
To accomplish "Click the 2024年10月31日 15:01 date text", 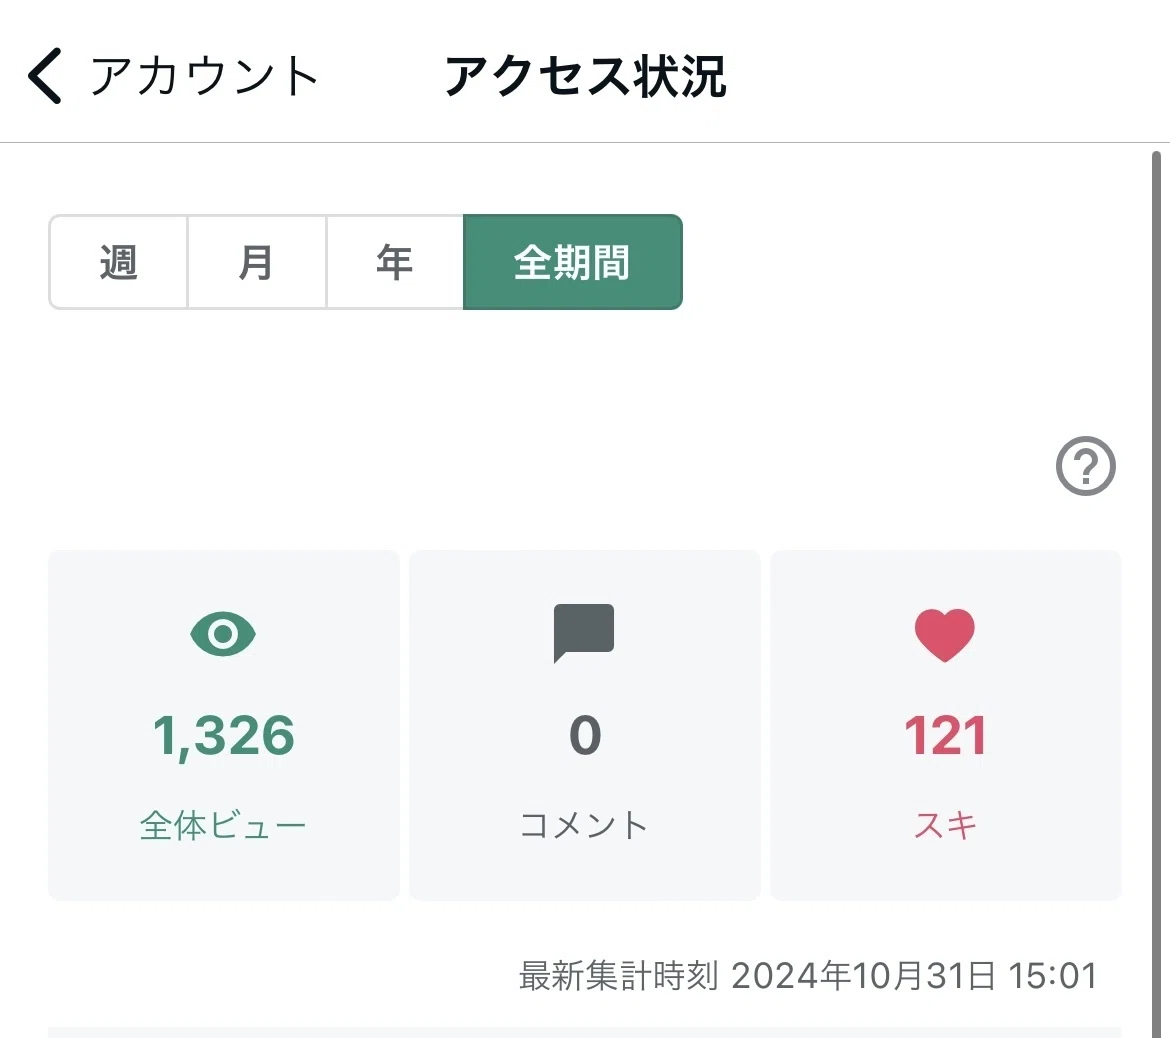I will [x=914, y=976].
